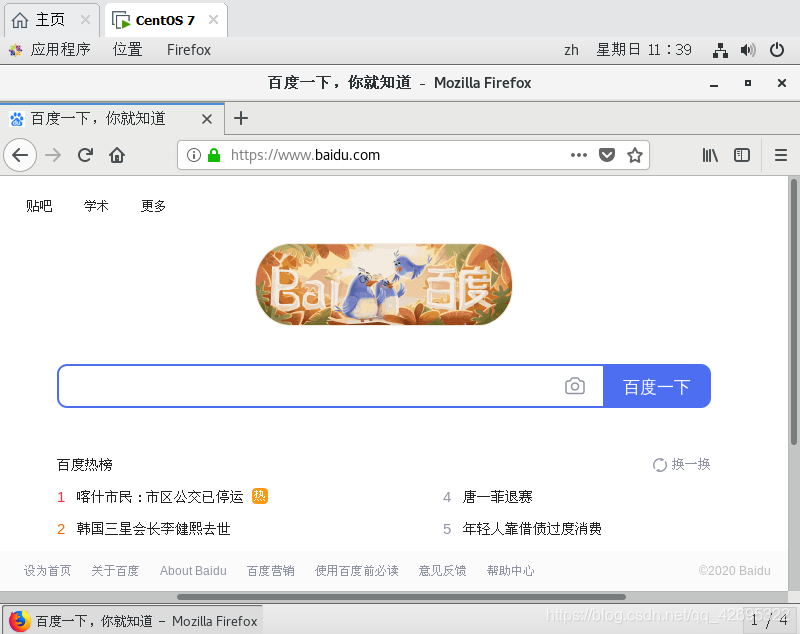Open Firefox hamburger menu

(x=781, y=155)
